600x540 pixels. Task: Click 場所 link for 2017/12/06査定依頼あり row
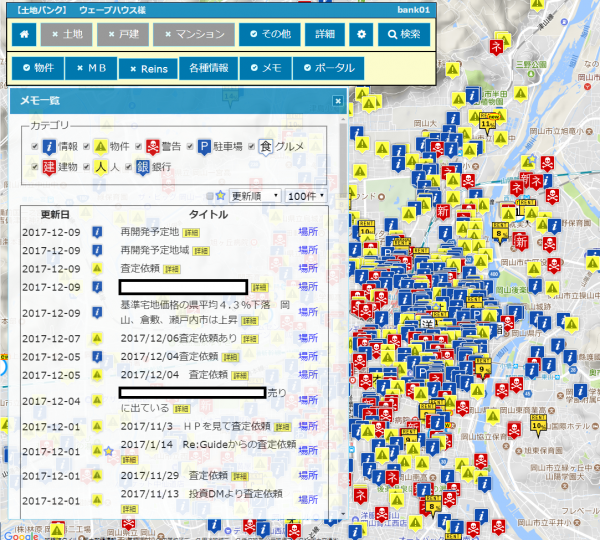click(308, 338)
